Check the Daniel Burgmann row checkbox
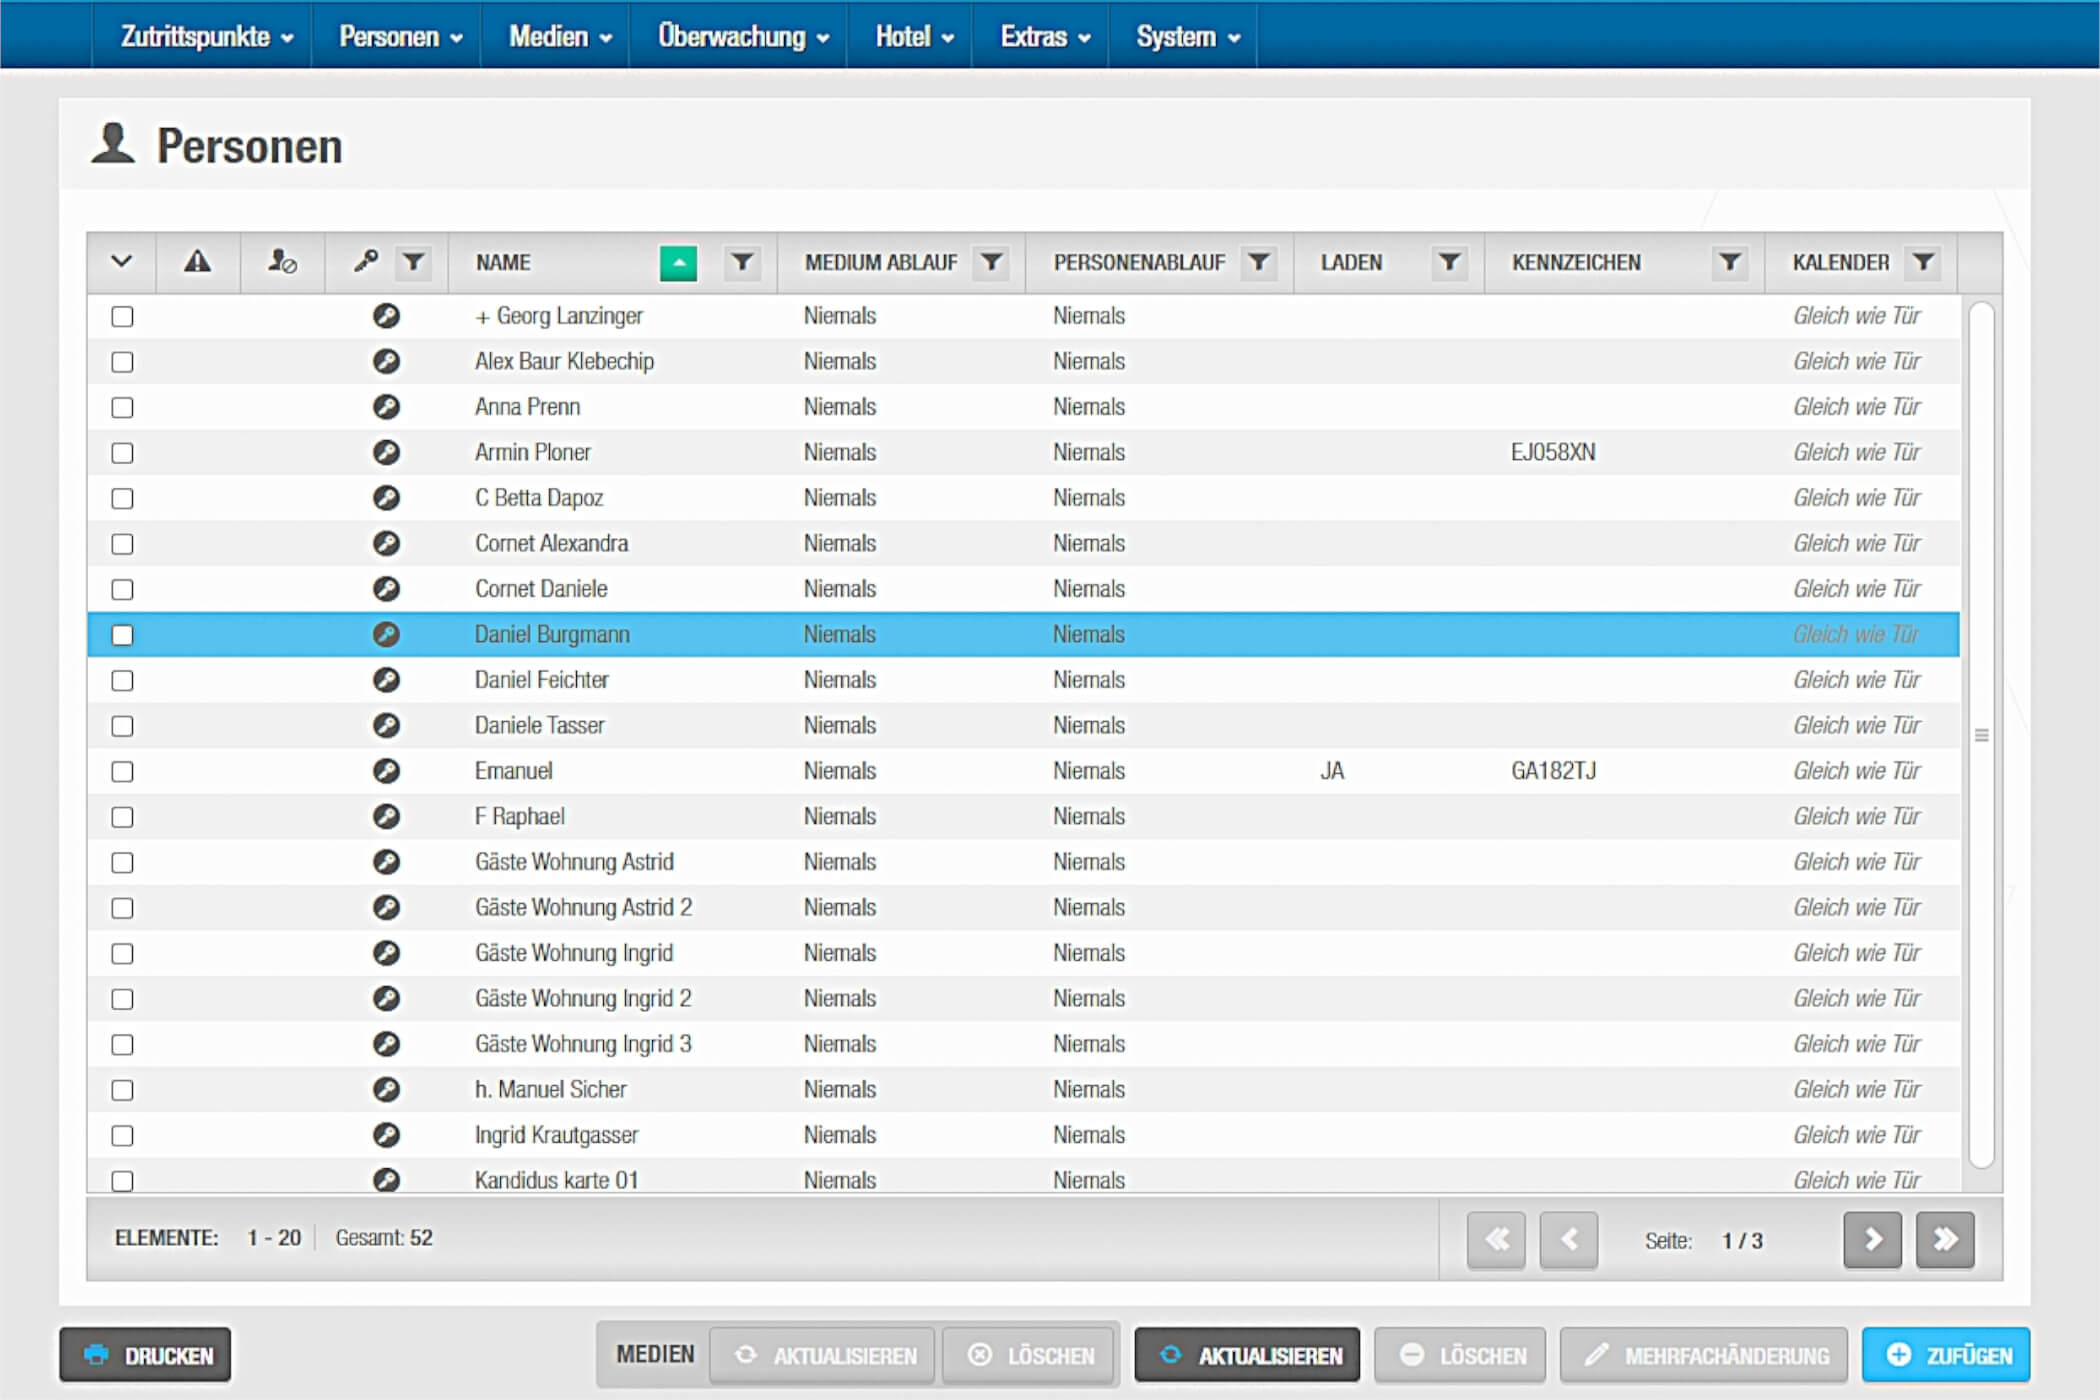Viewport: 2100px width, 1400px height. [122, 635]
